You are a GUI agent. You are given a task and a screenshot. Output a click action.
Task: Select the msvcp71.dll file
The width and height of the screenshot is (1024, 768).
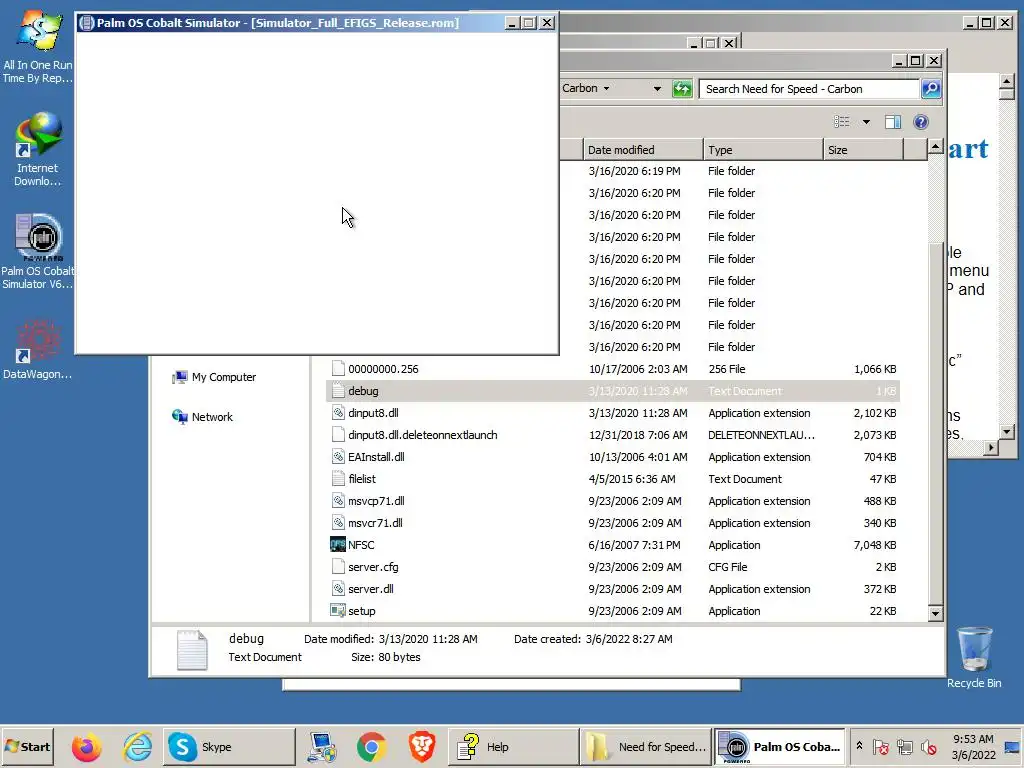tap(614, 501)
